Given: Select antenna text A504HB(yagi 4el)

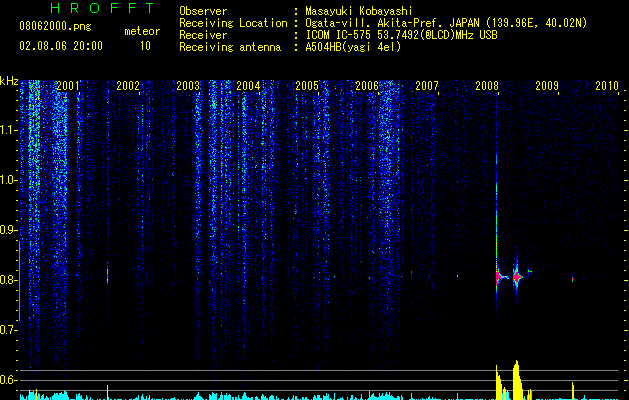Looking at the screenshot, I should pos(353,47).
